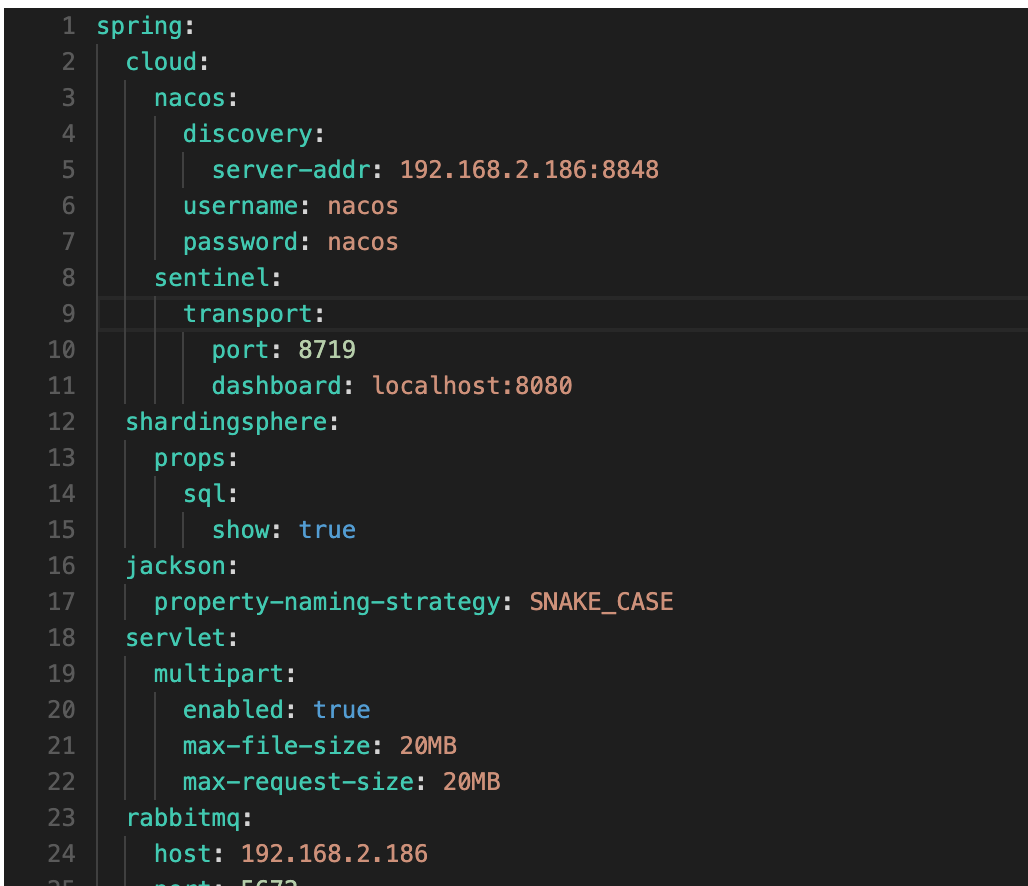
Task: Click the 'rabbitmq' key on line 23
Action: pos(183,818)
